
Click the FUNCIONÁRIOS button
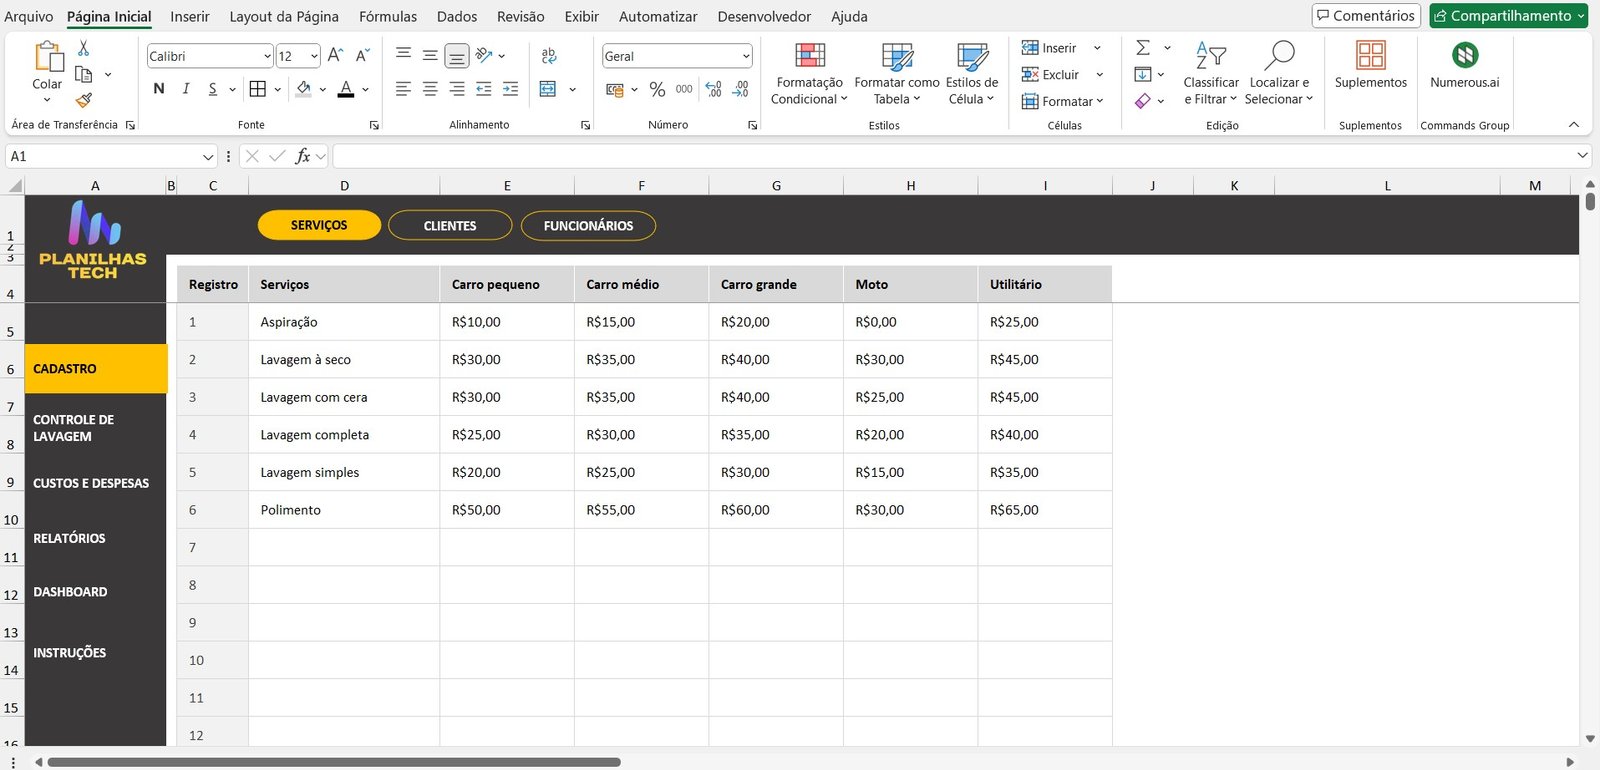(x=588, y=225)
